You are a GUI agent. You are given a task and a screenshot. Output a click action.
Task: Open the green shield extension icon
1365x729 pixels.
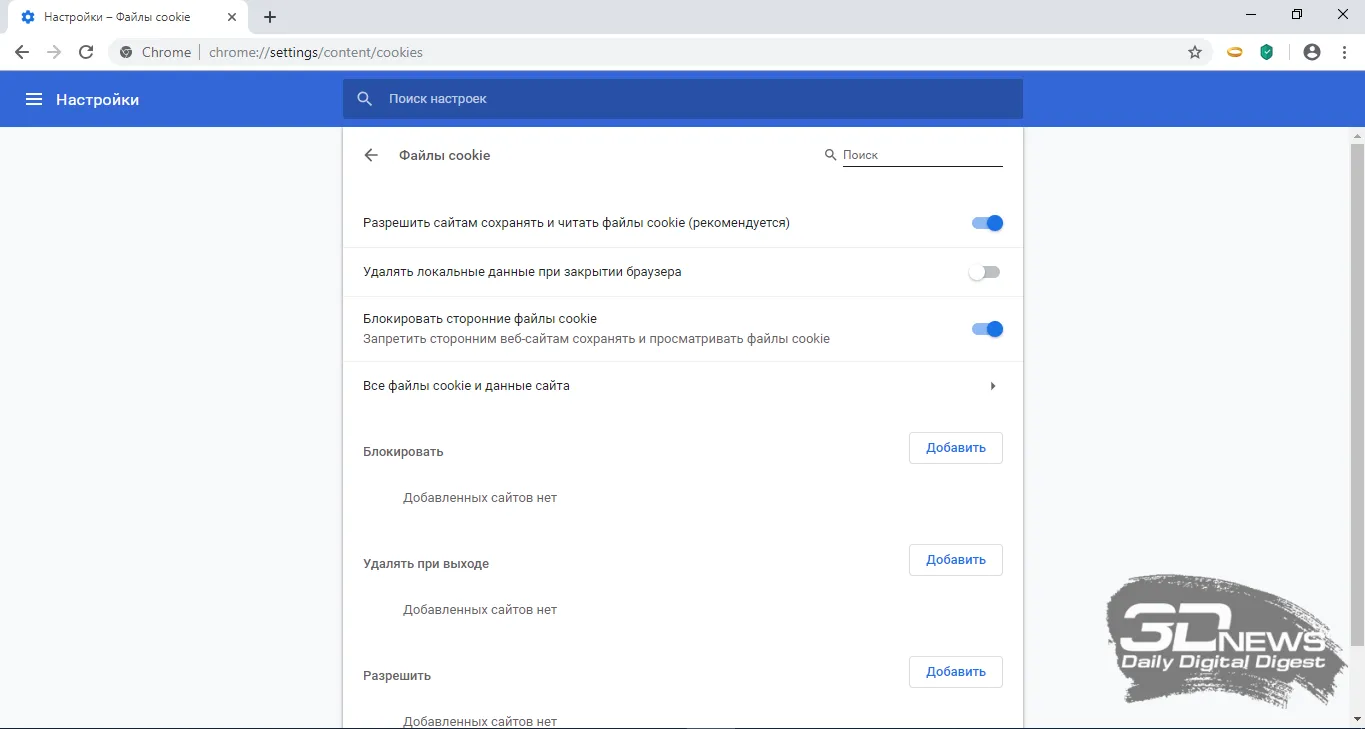point(1267,52)
